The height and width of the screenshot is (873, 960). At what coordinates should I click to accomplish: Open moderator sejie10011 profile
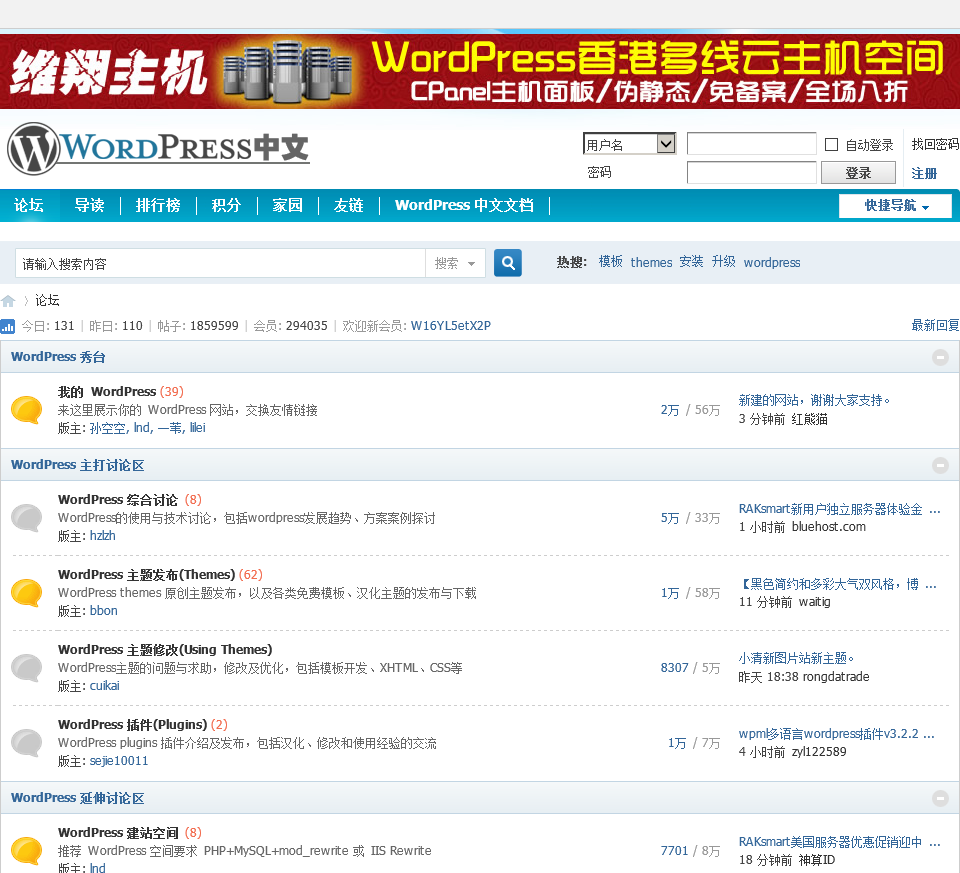119,761
